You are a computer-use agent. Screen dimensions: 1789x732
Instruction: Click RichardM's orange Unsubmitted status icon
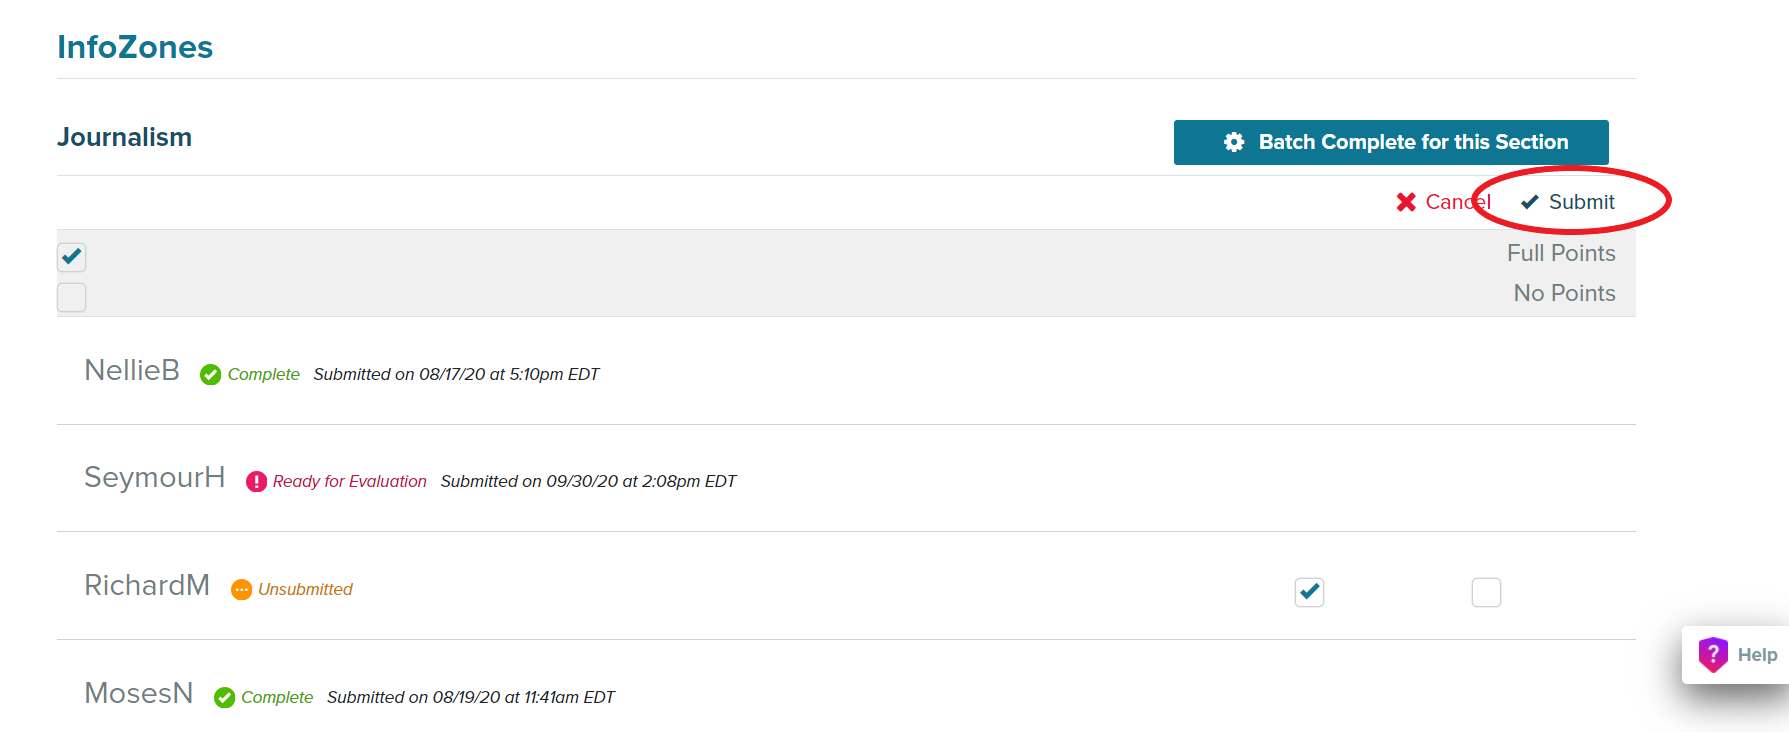(x=241, y=590)
